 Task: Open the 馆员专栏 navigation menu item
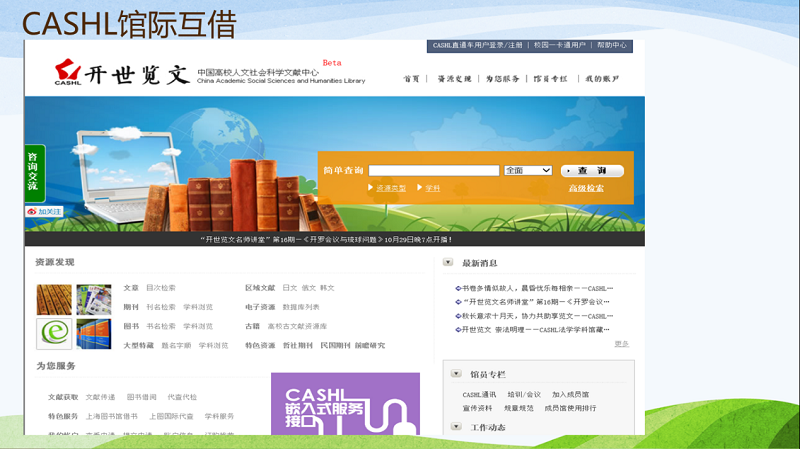[551, 79]
